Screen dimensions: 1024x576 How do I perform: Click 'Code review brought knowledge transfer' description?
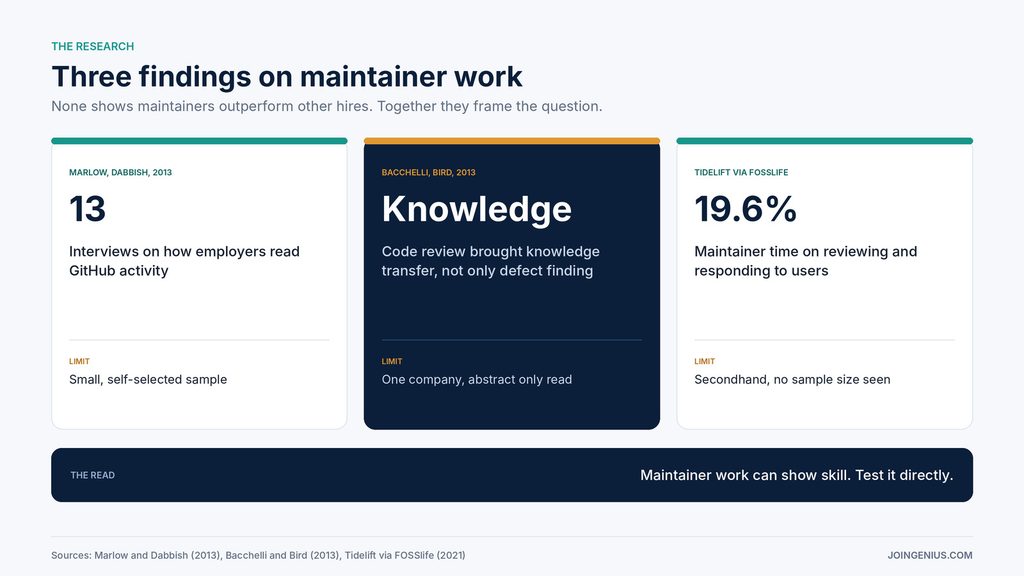490,261
